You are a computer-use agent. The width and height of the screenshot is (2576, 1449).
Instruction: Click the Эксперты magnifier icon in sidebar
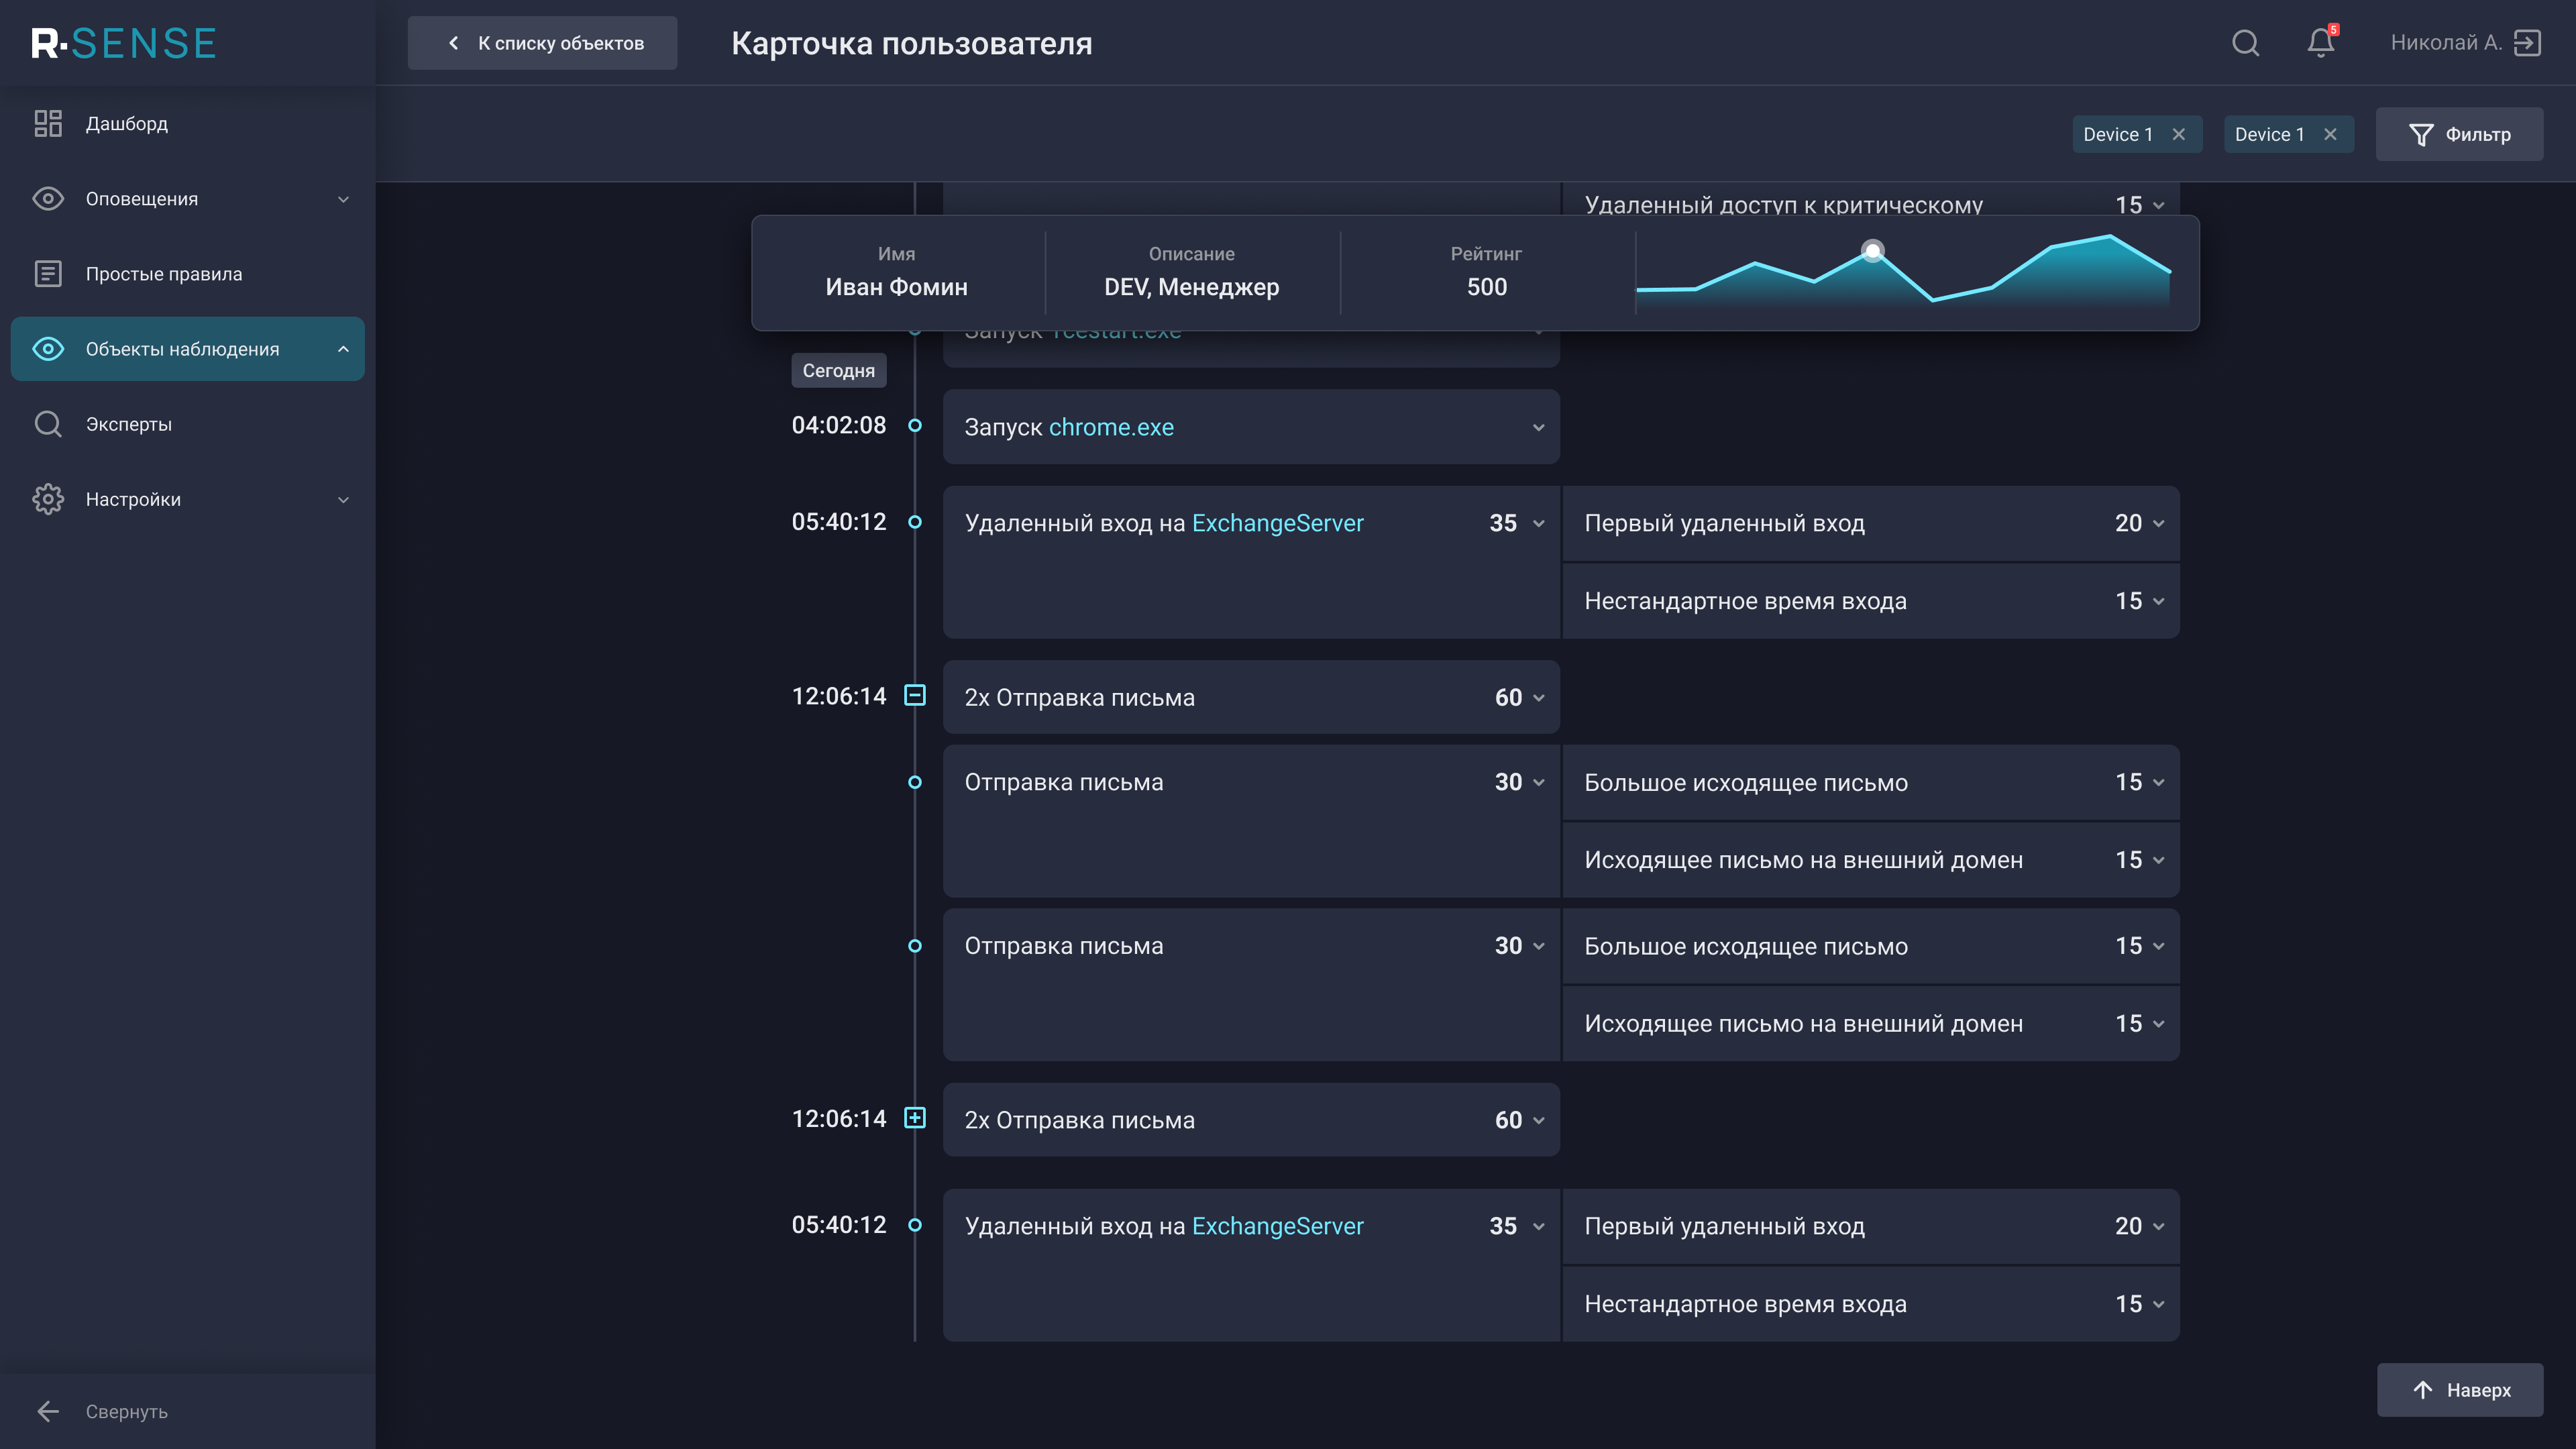(47, 424)
